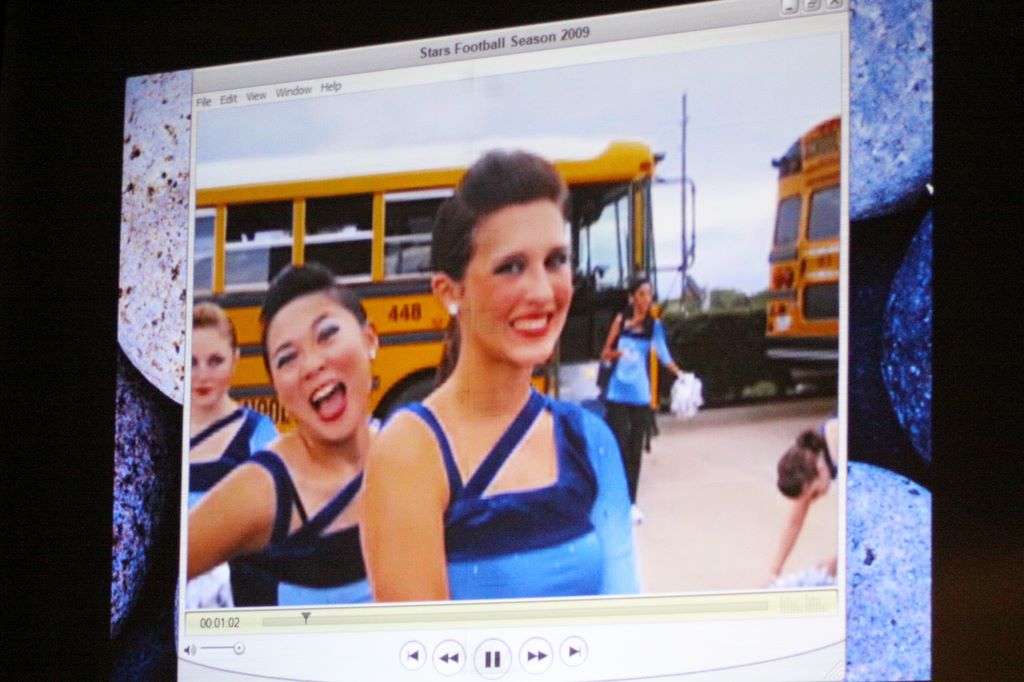1024x682 pixels.
Task: Maximize the player window
Action: click(812, 4)
